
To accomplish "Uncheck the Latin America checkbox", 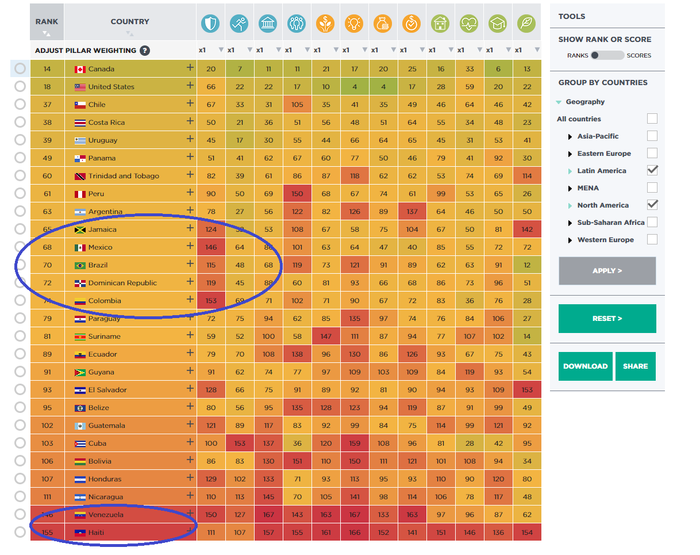I will [x=652, y=170].
